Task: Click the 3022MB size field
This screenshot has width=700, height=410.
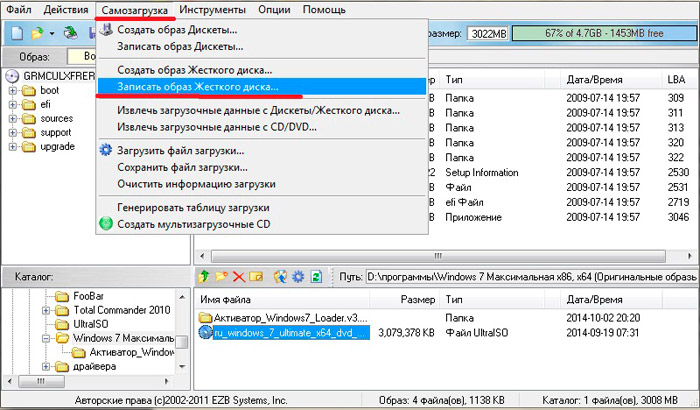Action: 488,33
